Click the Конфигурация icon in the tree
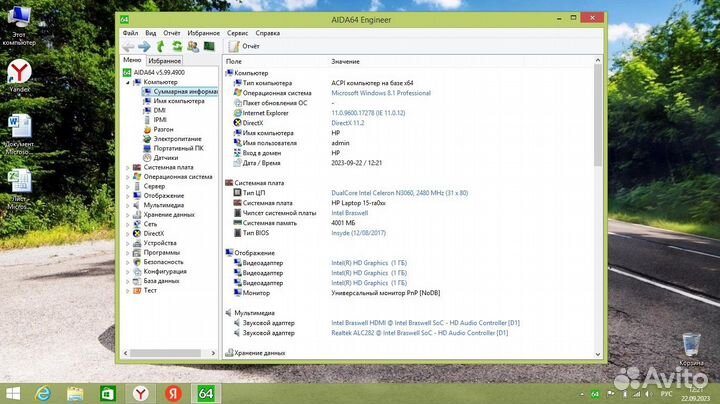The height and width of the screenshot is (404, 720). [137, 271]
